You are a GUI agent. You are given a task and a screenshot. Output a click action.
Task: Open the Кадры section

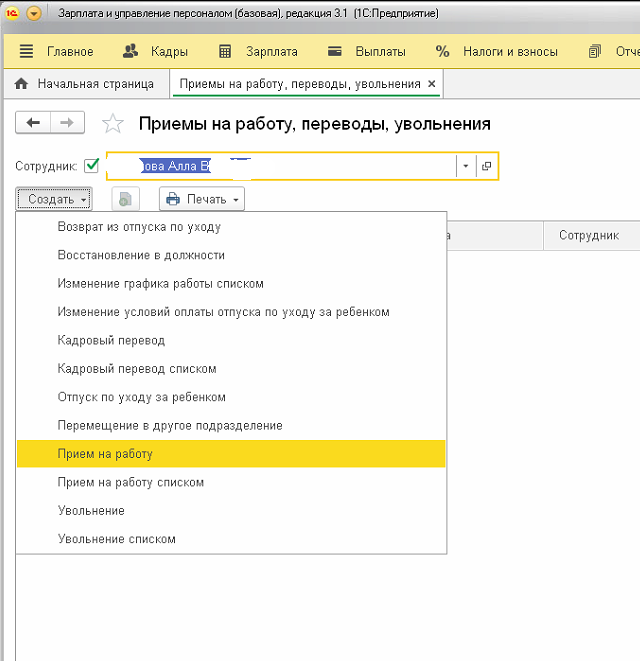tap(169, 51)
